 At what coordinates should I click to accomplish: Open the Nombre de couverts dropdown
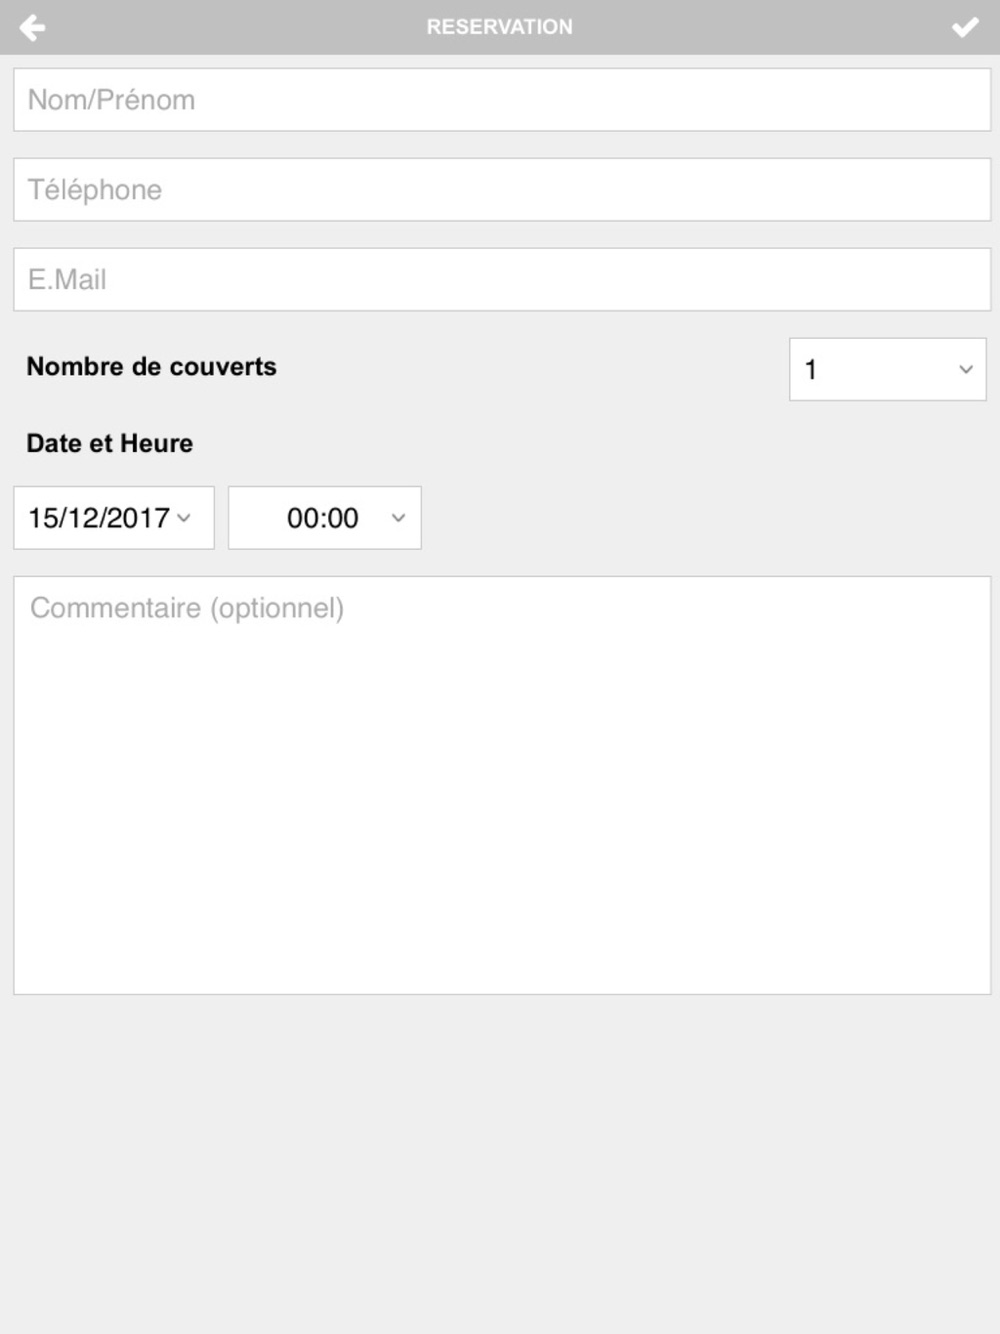tap(888, 369)
